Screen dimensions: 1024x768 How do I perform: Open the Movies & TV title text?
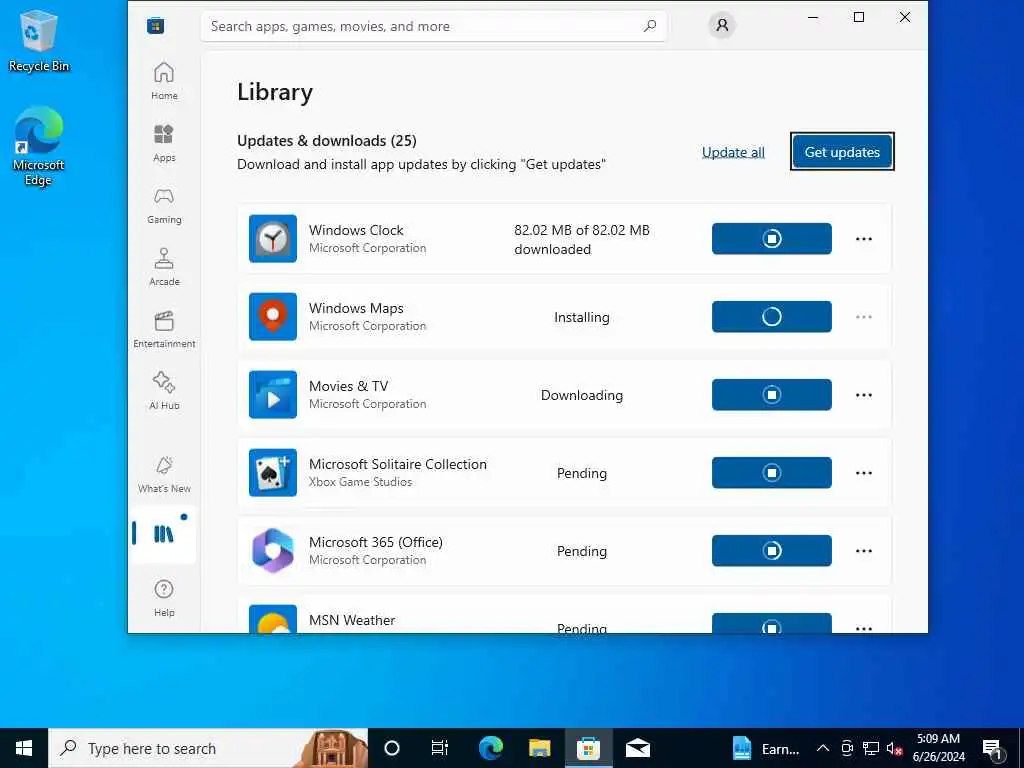348,386
